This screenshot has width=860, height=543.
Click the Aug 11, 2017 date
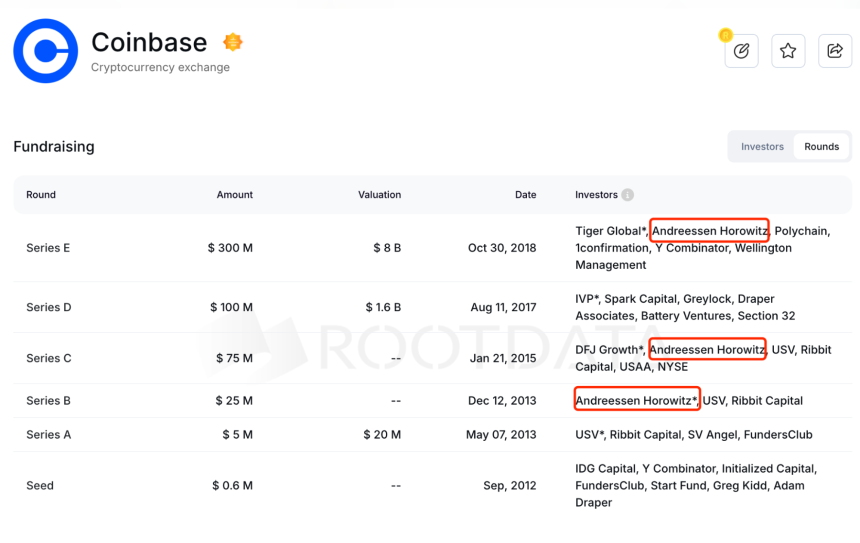point(503,307)
